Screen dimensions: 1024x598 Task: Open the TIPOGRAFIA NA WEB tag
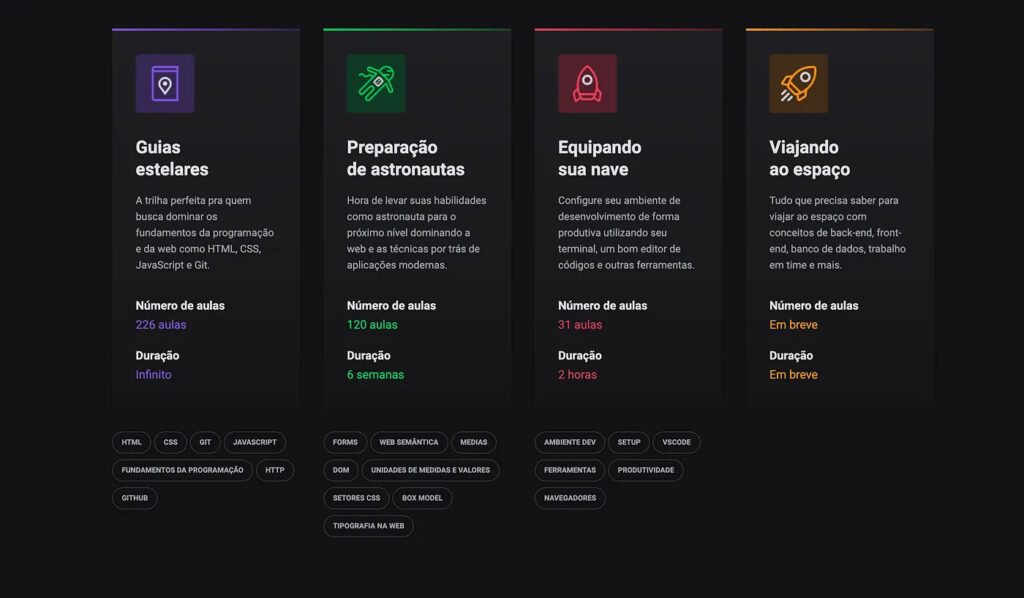point(368,526)
